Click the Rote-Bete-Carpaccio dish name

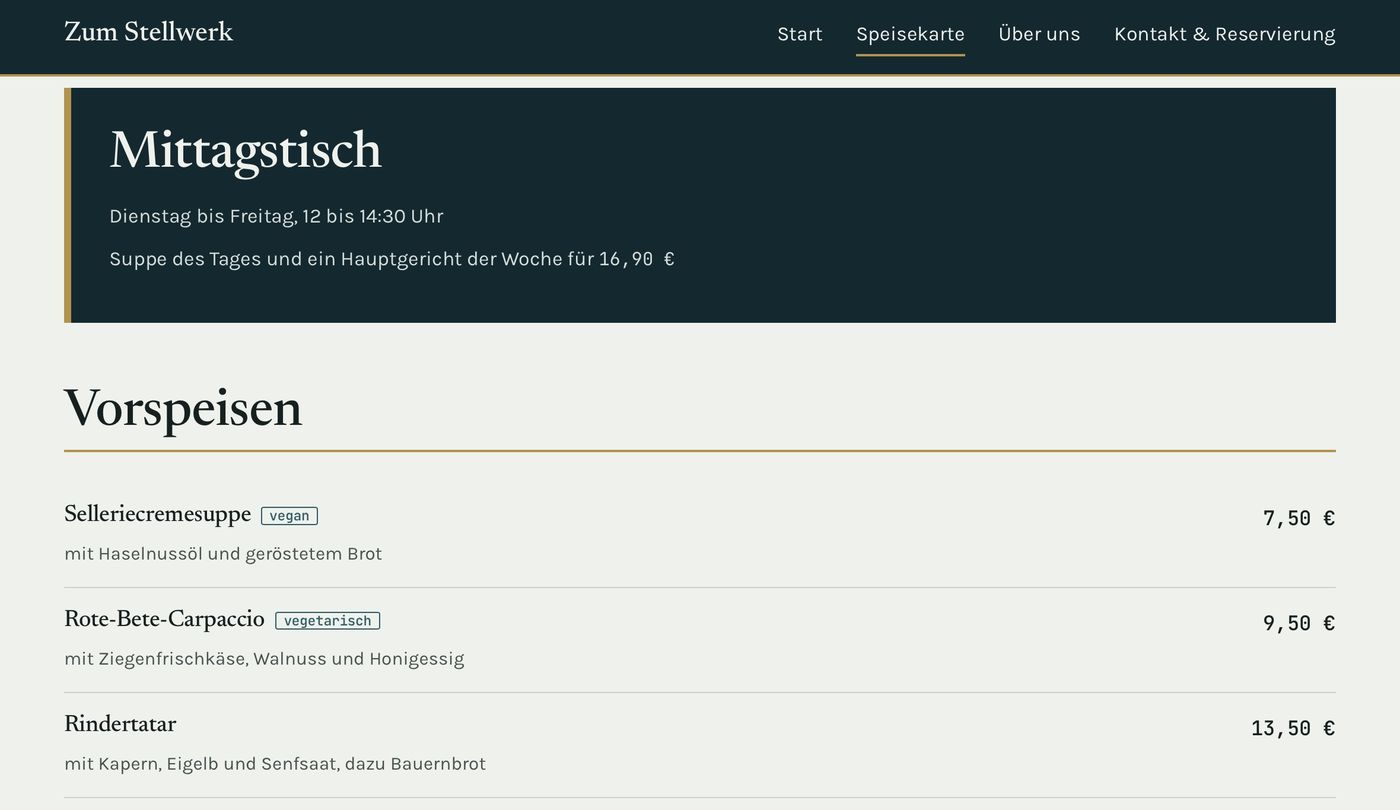tap(164, 619)
